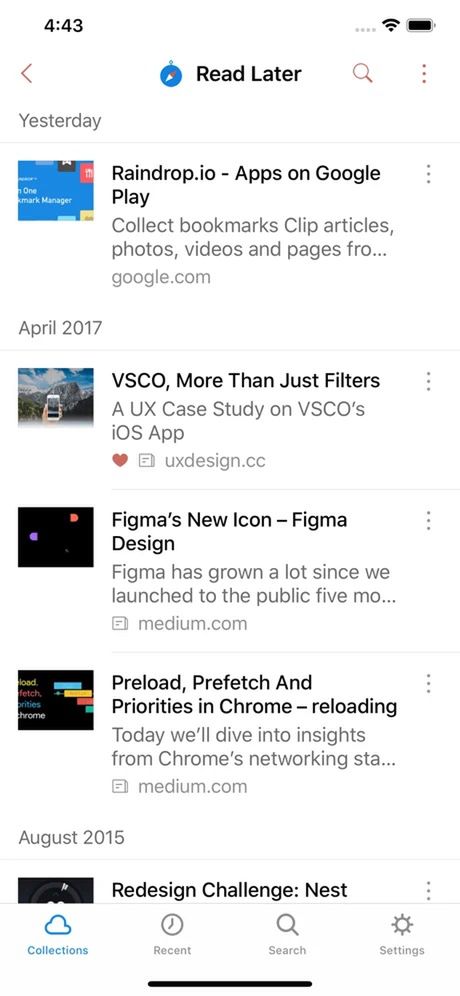Open more options for Redesign Challenge: Nest
Image resolution: width=460 pixels, height=996 pixels.
pos(428,890)
